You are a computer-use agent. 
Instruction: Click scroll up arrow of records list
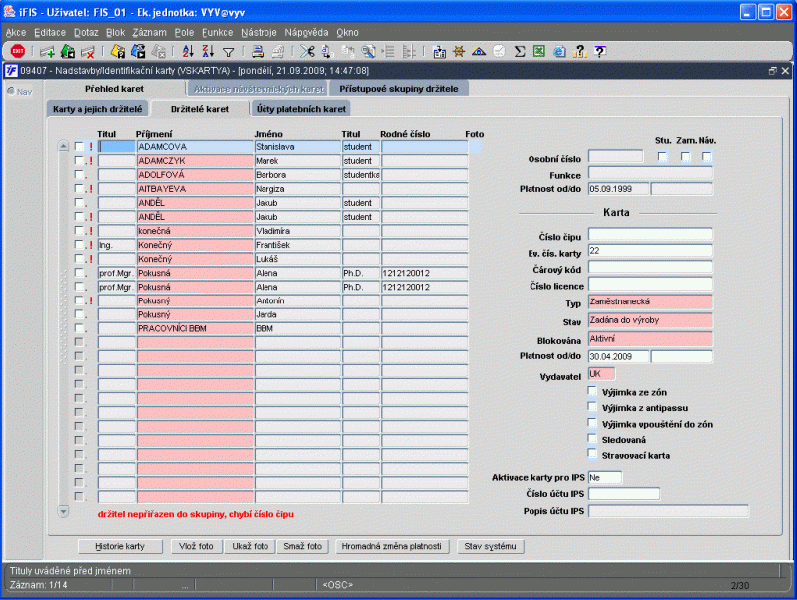coord(64,146)
